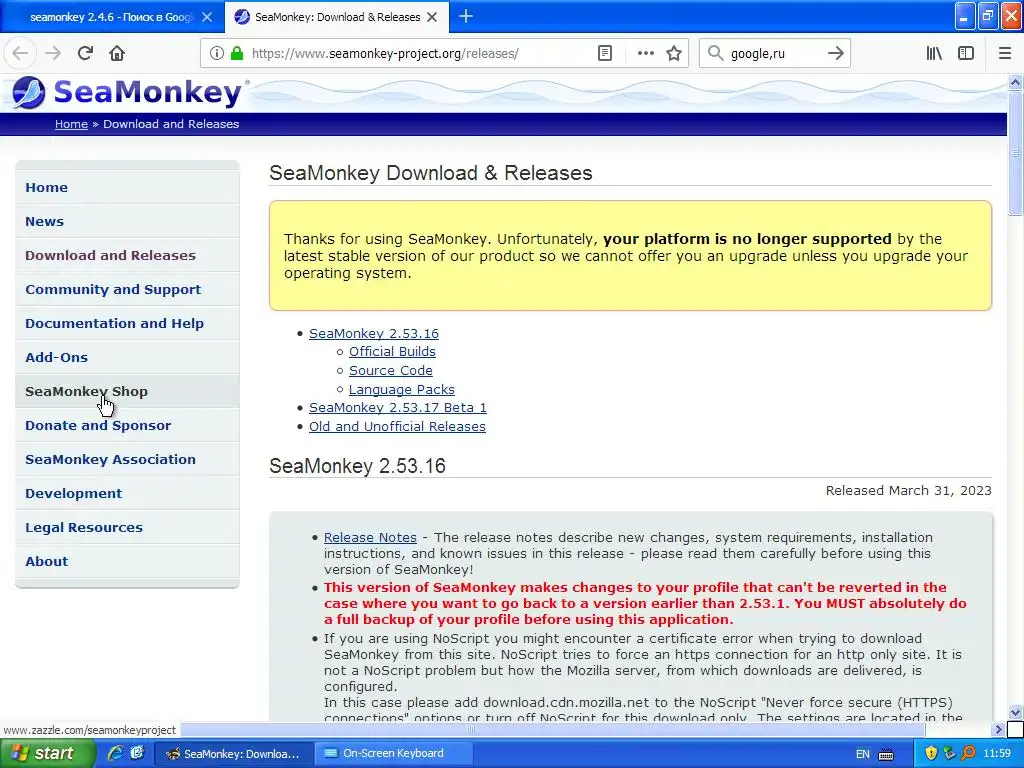Toggle reader view in the address bar
Viewport: 1024px width, 768px height.
point(605,53)
